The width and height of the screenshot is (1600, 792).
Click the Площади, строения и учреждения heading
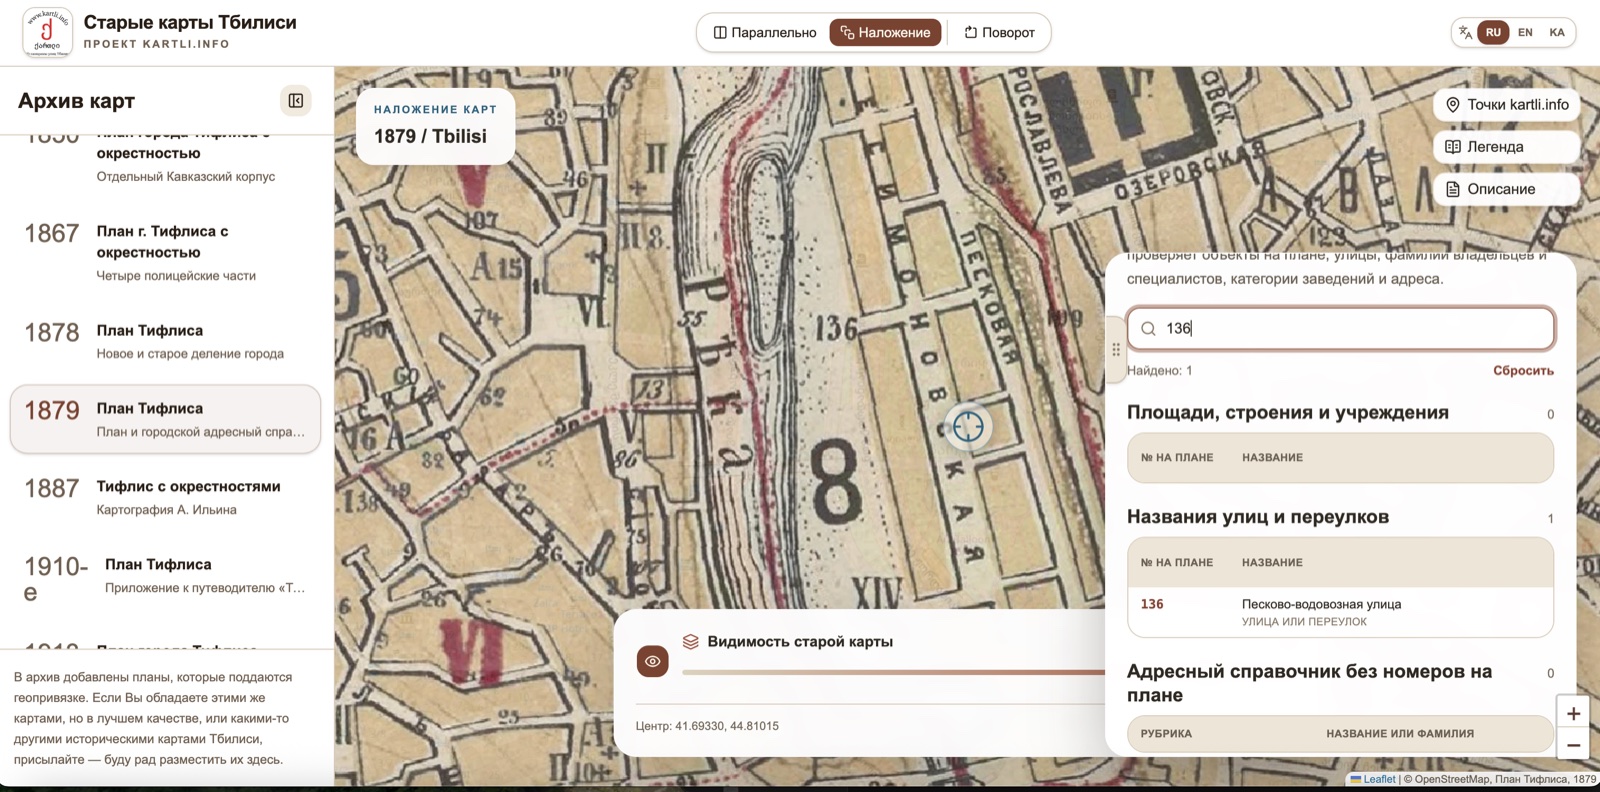(x=1288, y=413)
